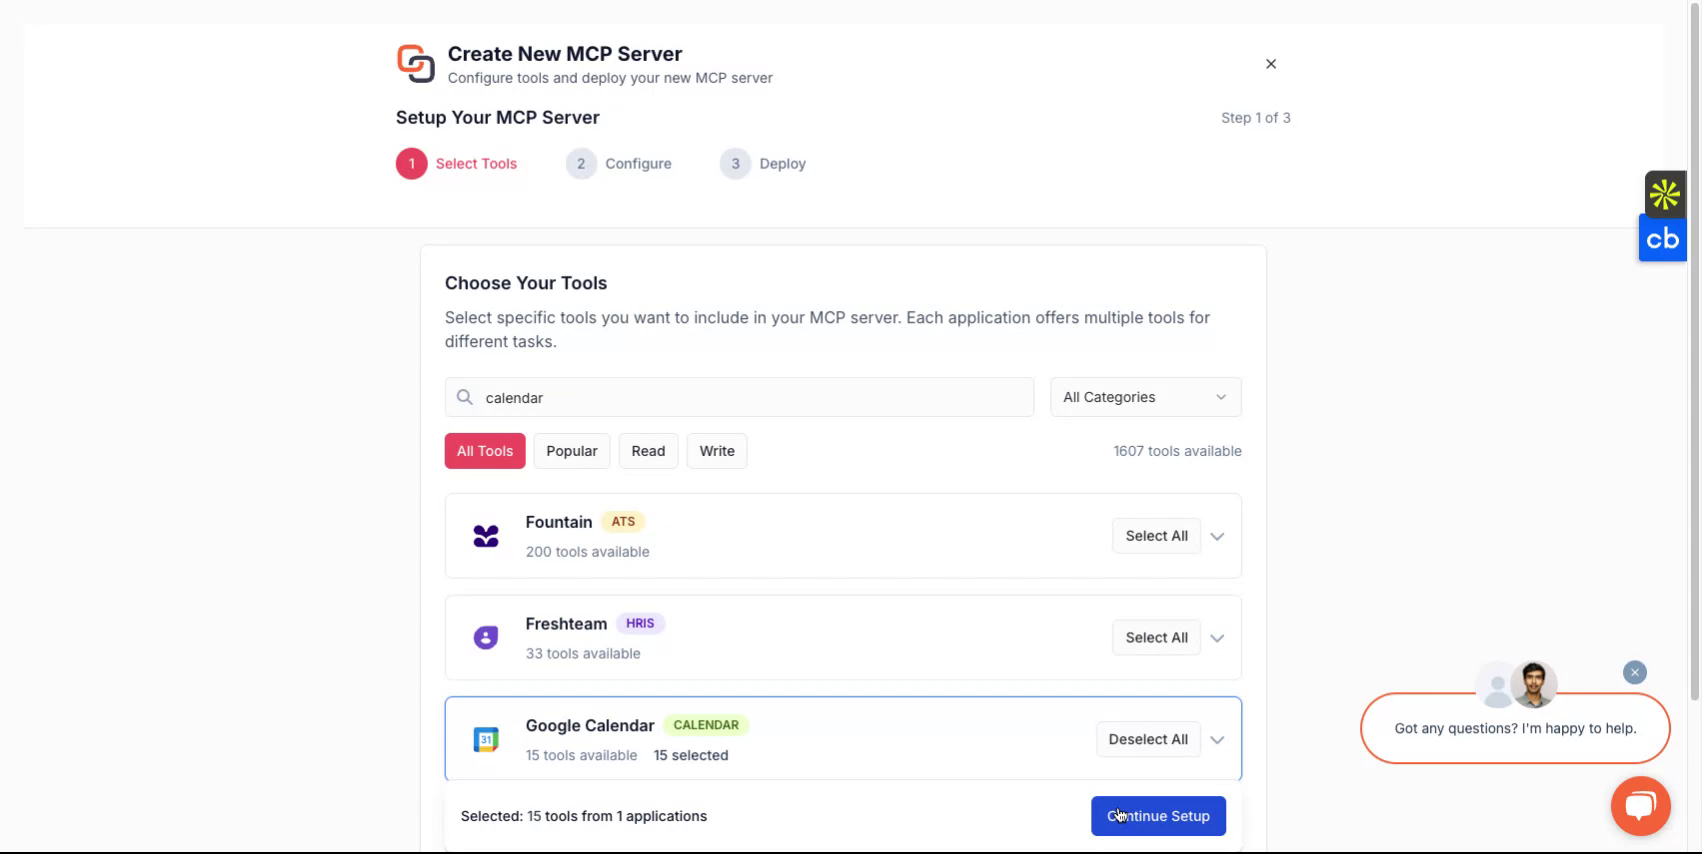Click the ATS tag on Fountain

click(623, 522)
